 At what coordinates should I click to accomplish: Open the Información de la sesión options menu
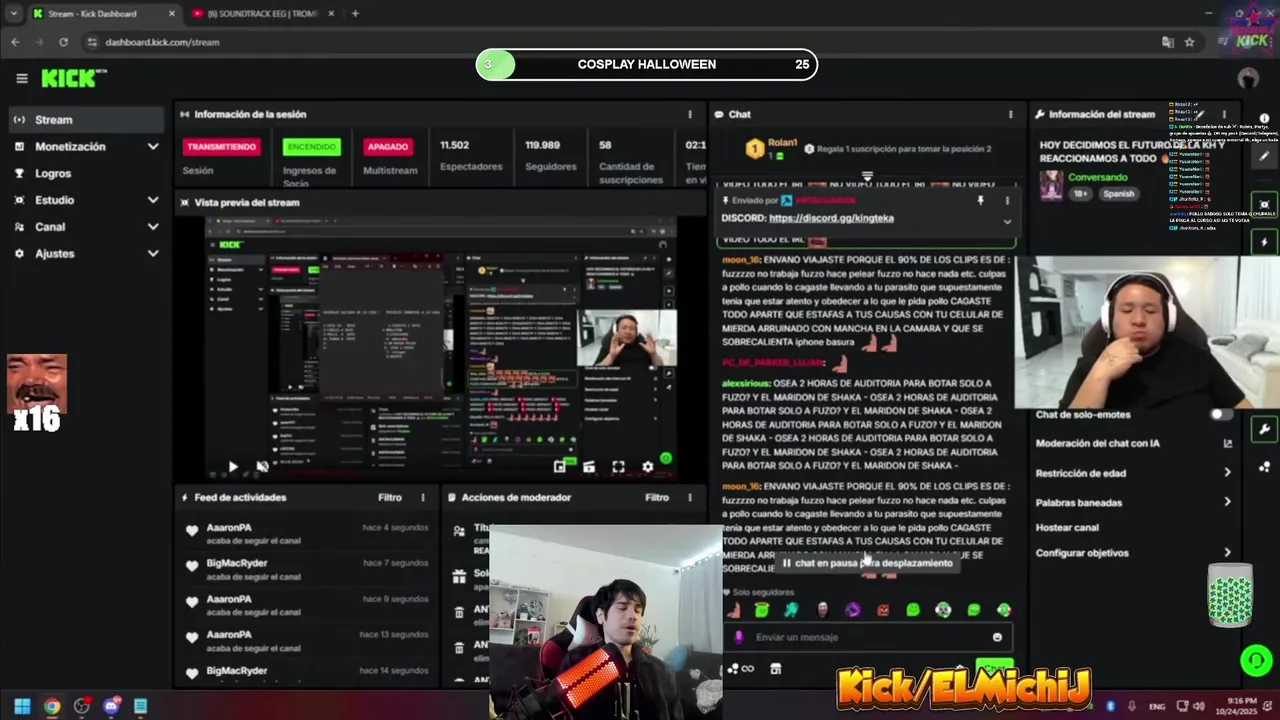tap(689, 114)
